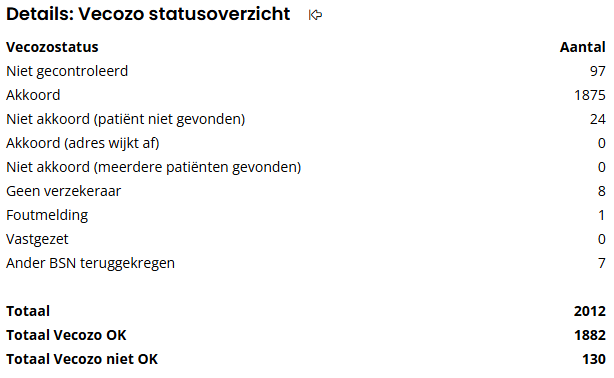Click the Aantal column header
This screenshot has width=614, height=378.
(582, 47)
